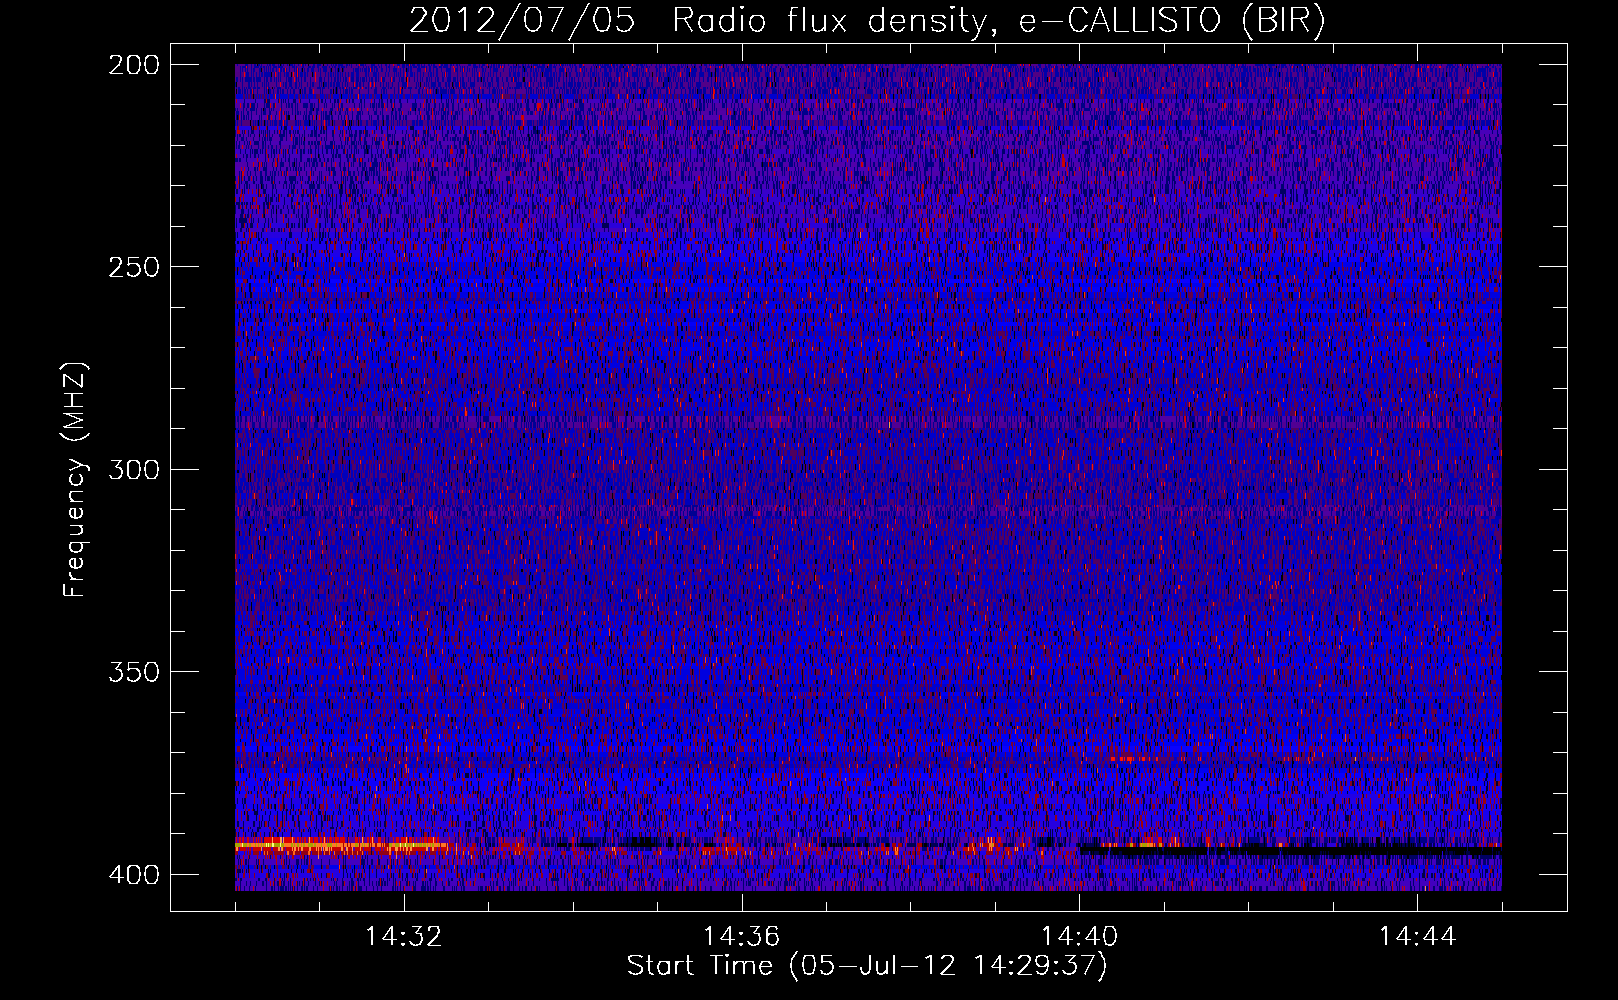Click the 350 frequency tick label
This screenshot has height=1000, width=1618.
tap(133, 672)
